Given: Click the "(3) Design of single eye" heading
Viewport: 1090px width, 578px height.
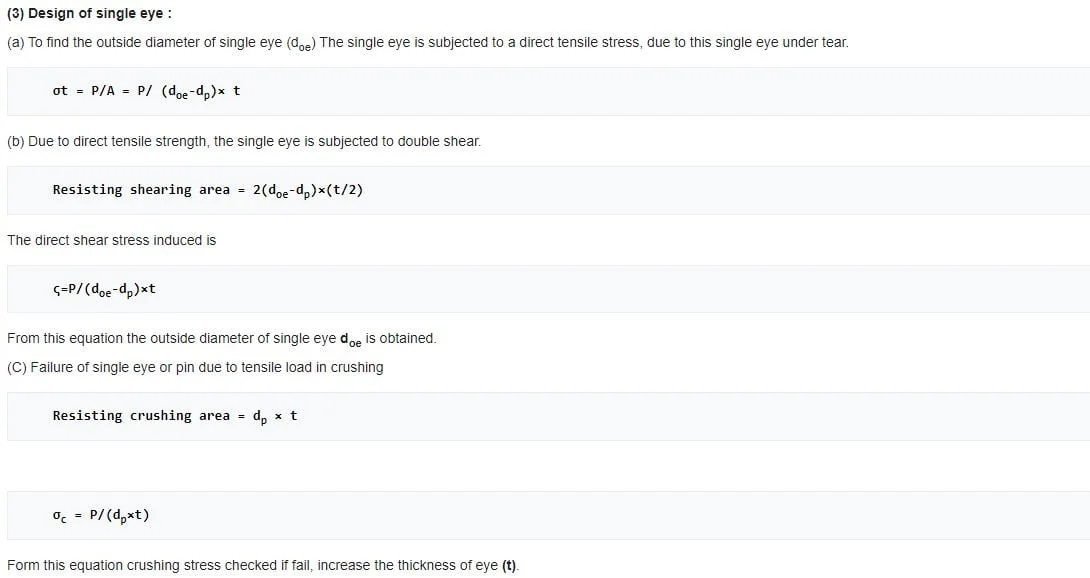Looking at the screenshot, I should pos(89,13).
